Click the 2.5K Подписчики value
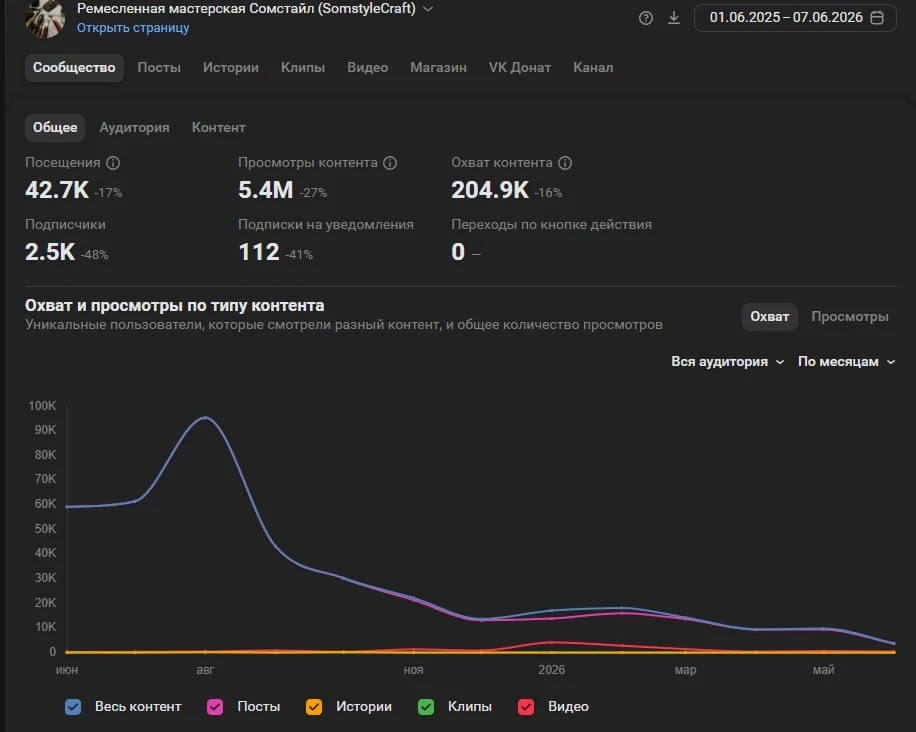Screen dimensions: 916x732 click(x=50, y=252)
